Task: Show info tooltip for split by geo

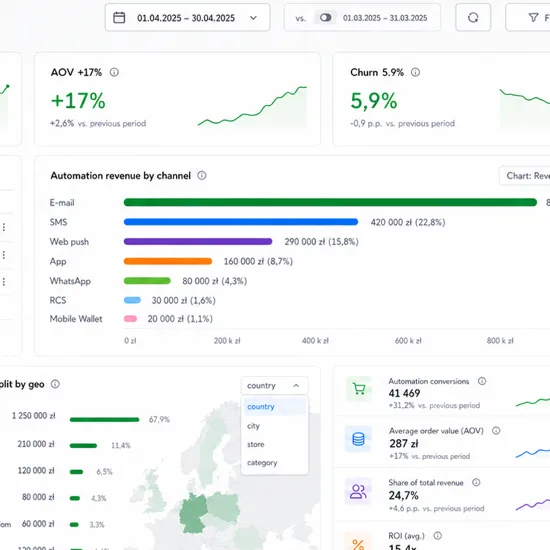Action: tap(55, 384)
